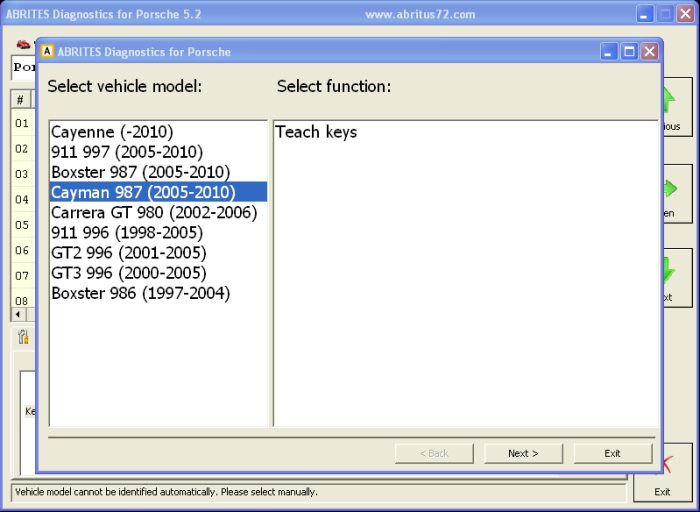This screenshot has width=700, height=512.
Task: Click the highlighted Cayman 987 (2005-2010) entry
Action: [x=143, y=192]
